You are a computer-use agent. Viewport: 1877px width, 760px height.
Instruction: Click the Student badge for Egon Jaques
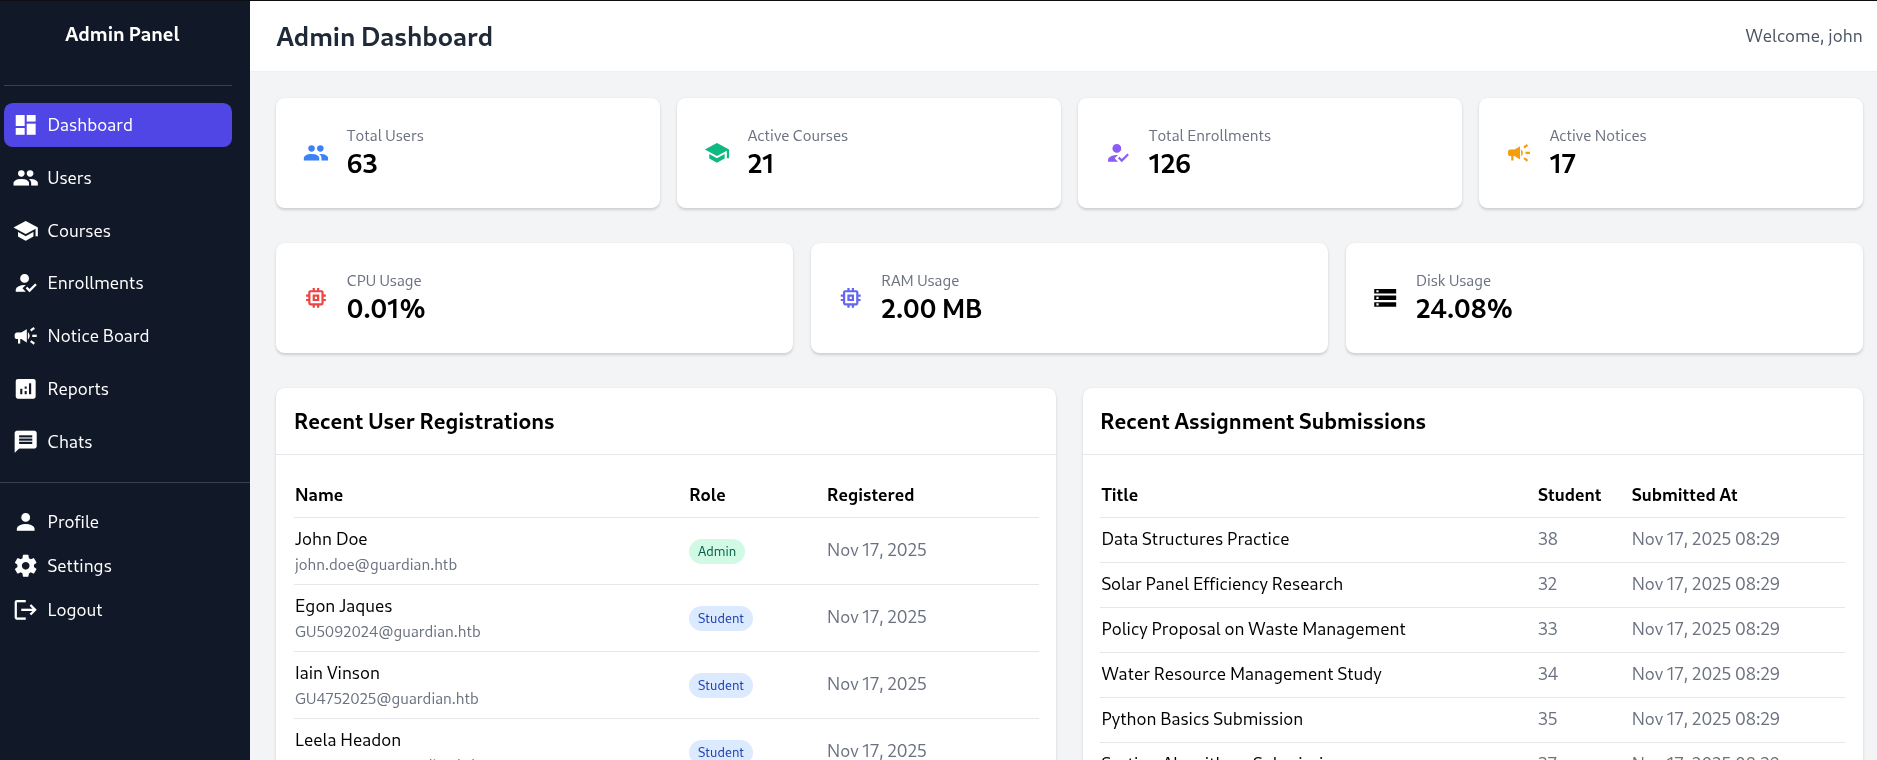pos(720,618)
